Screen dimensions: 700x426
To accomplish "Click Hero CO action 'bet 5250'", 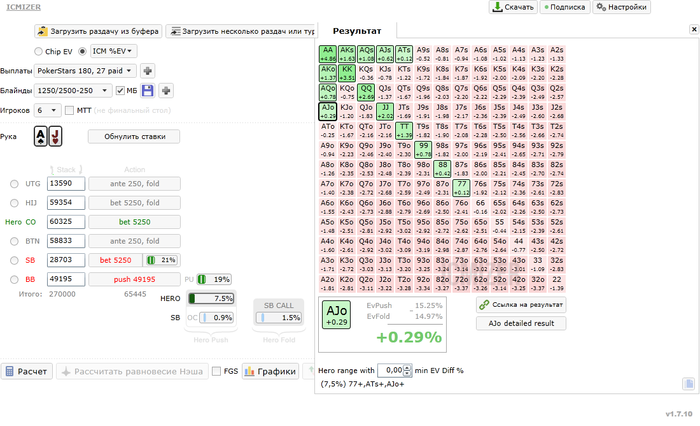I will (x=134, y=222).
